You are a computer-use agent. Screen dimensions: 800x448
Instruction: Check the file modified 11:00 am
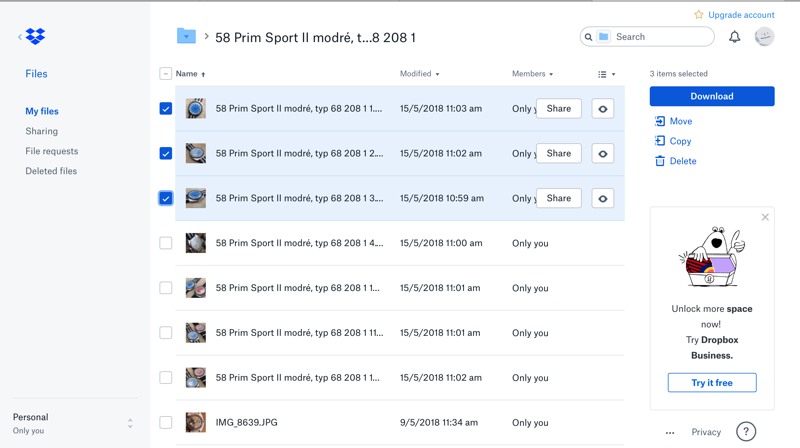(165, 243)
